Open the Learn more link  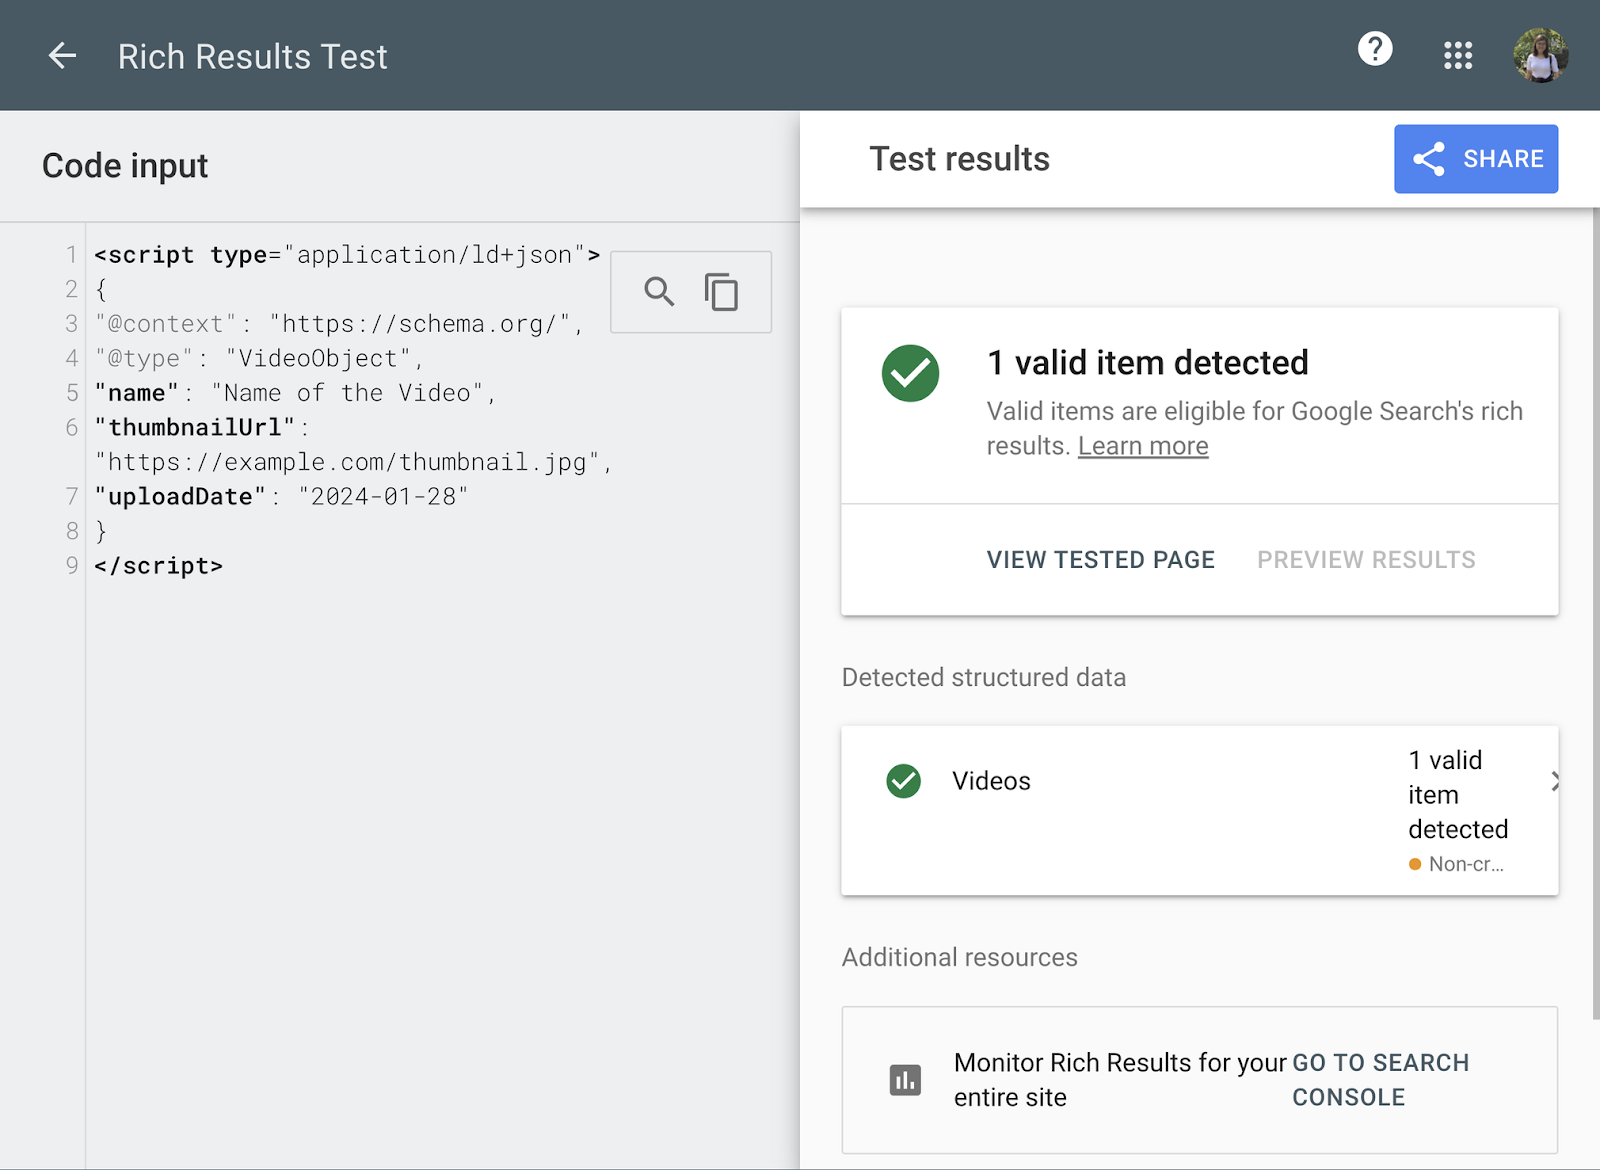click(1143, 446)
